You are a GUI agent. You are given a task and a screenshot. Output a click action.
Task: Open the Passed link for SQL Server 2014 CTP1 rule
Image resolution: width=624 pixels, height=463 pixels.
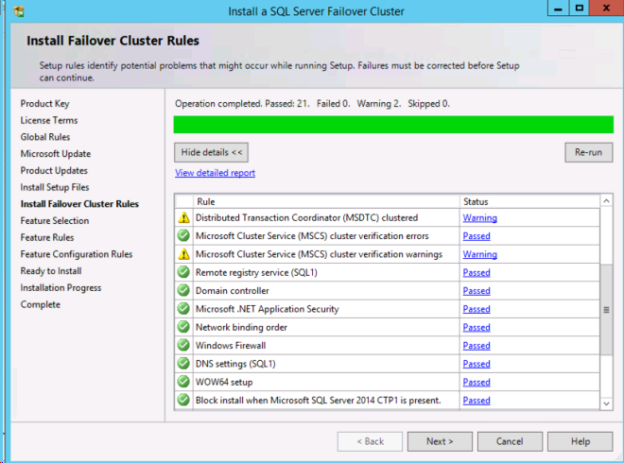[476, 400]
